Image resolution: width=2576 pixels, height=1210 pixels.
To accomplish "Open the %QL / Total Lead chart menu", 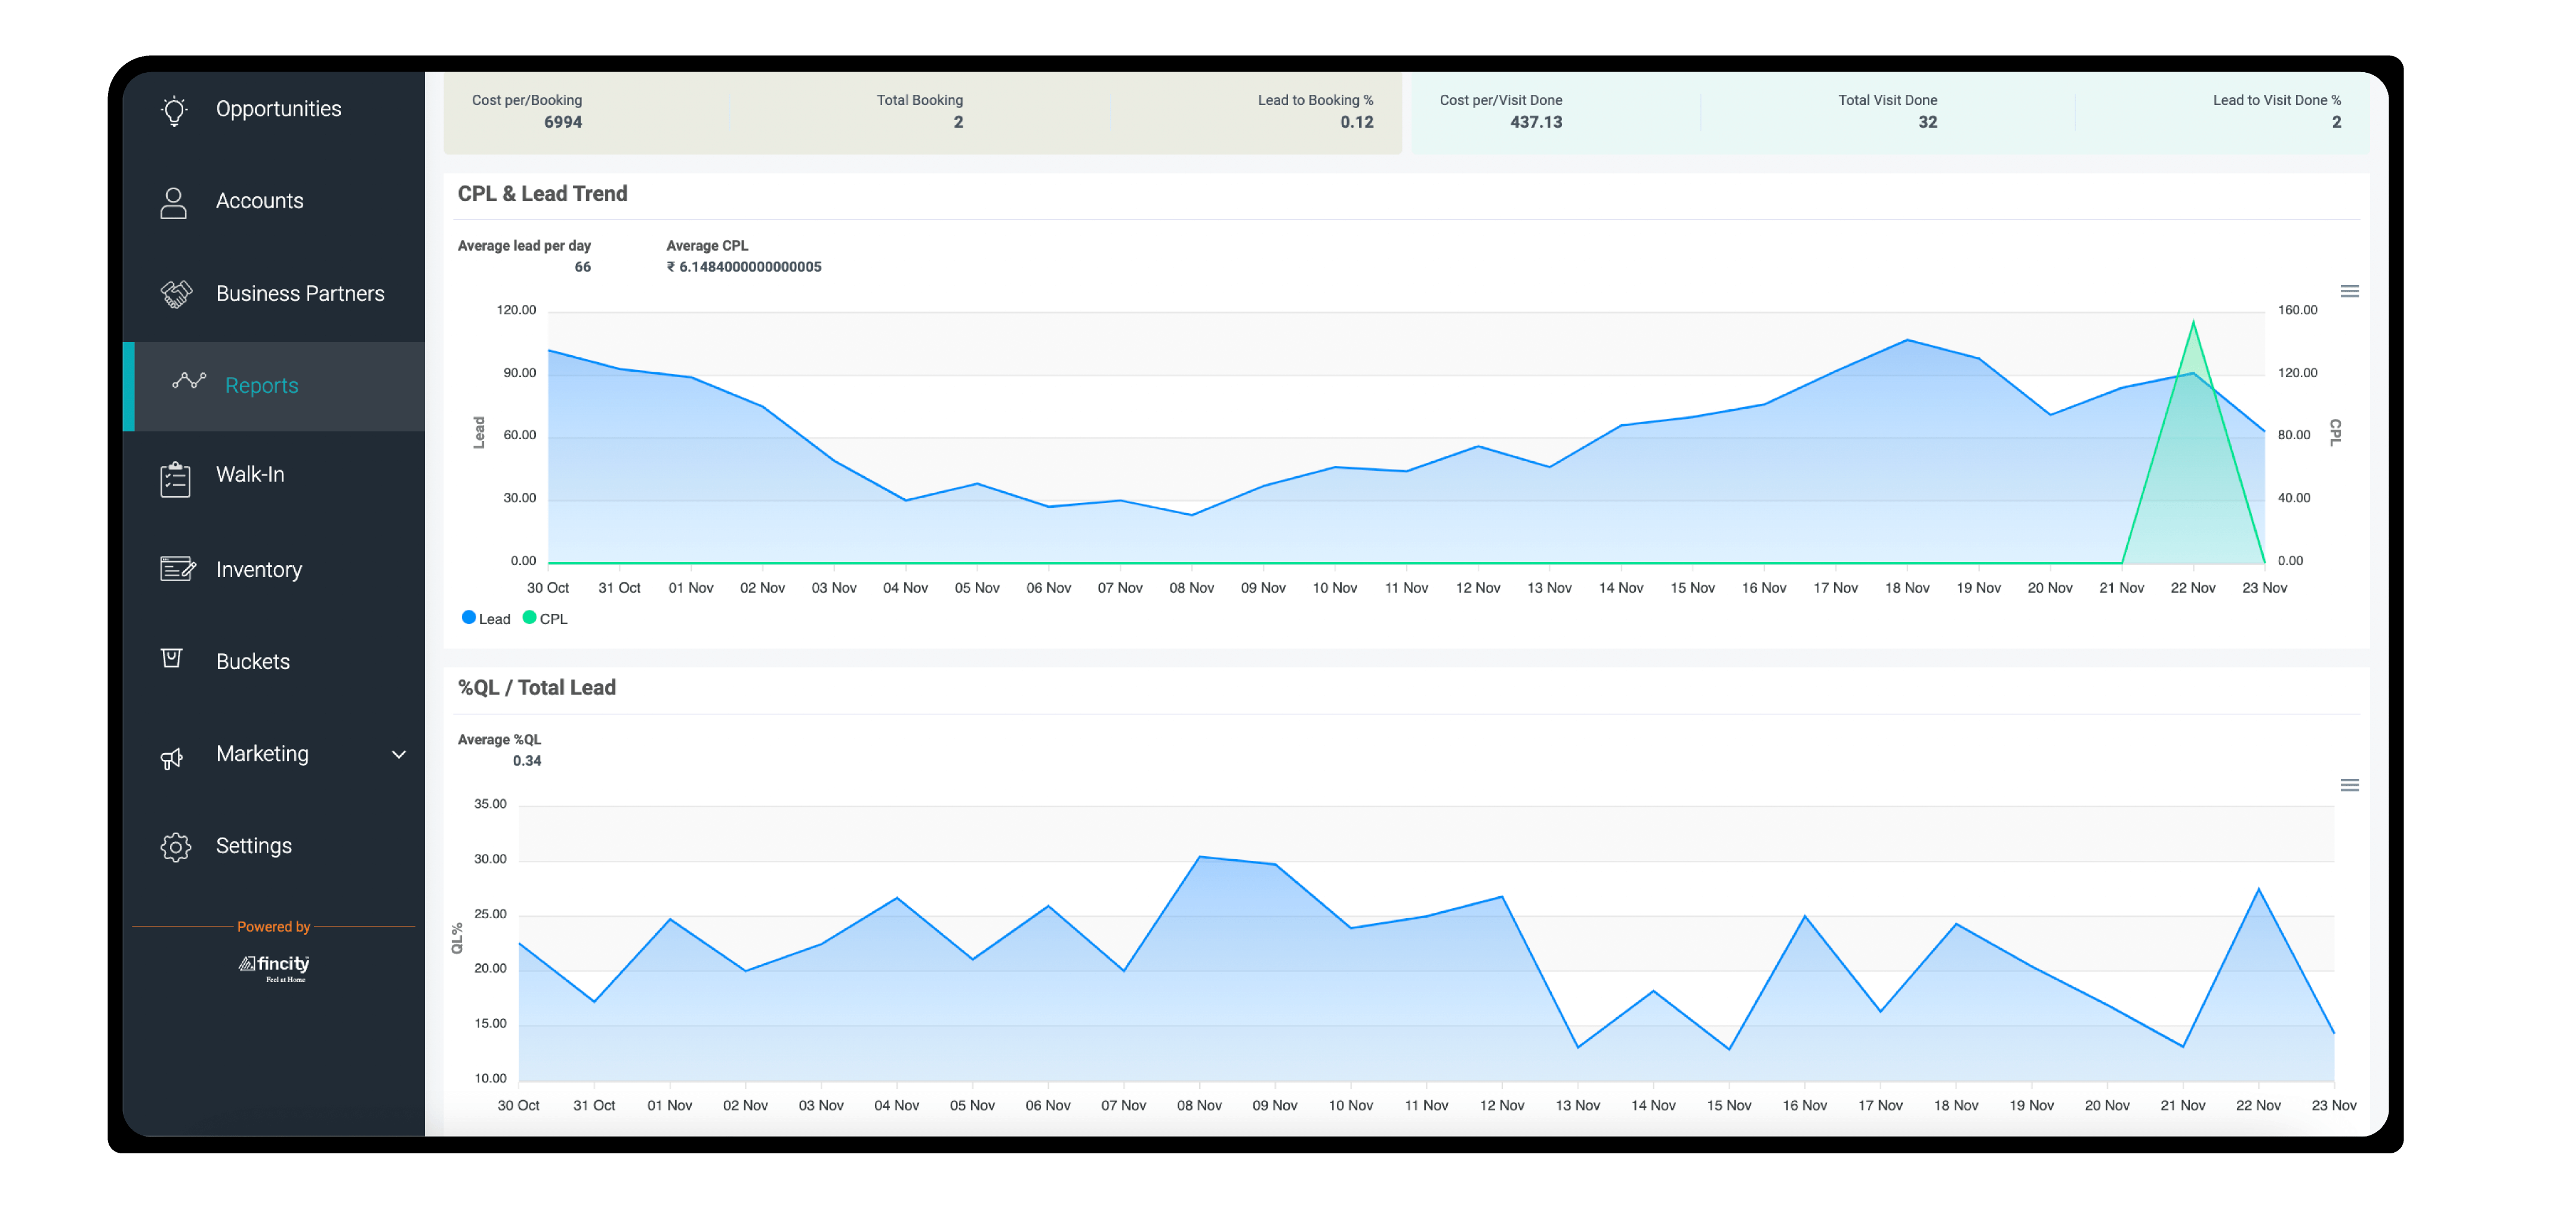I will (x=2350, y=786).
